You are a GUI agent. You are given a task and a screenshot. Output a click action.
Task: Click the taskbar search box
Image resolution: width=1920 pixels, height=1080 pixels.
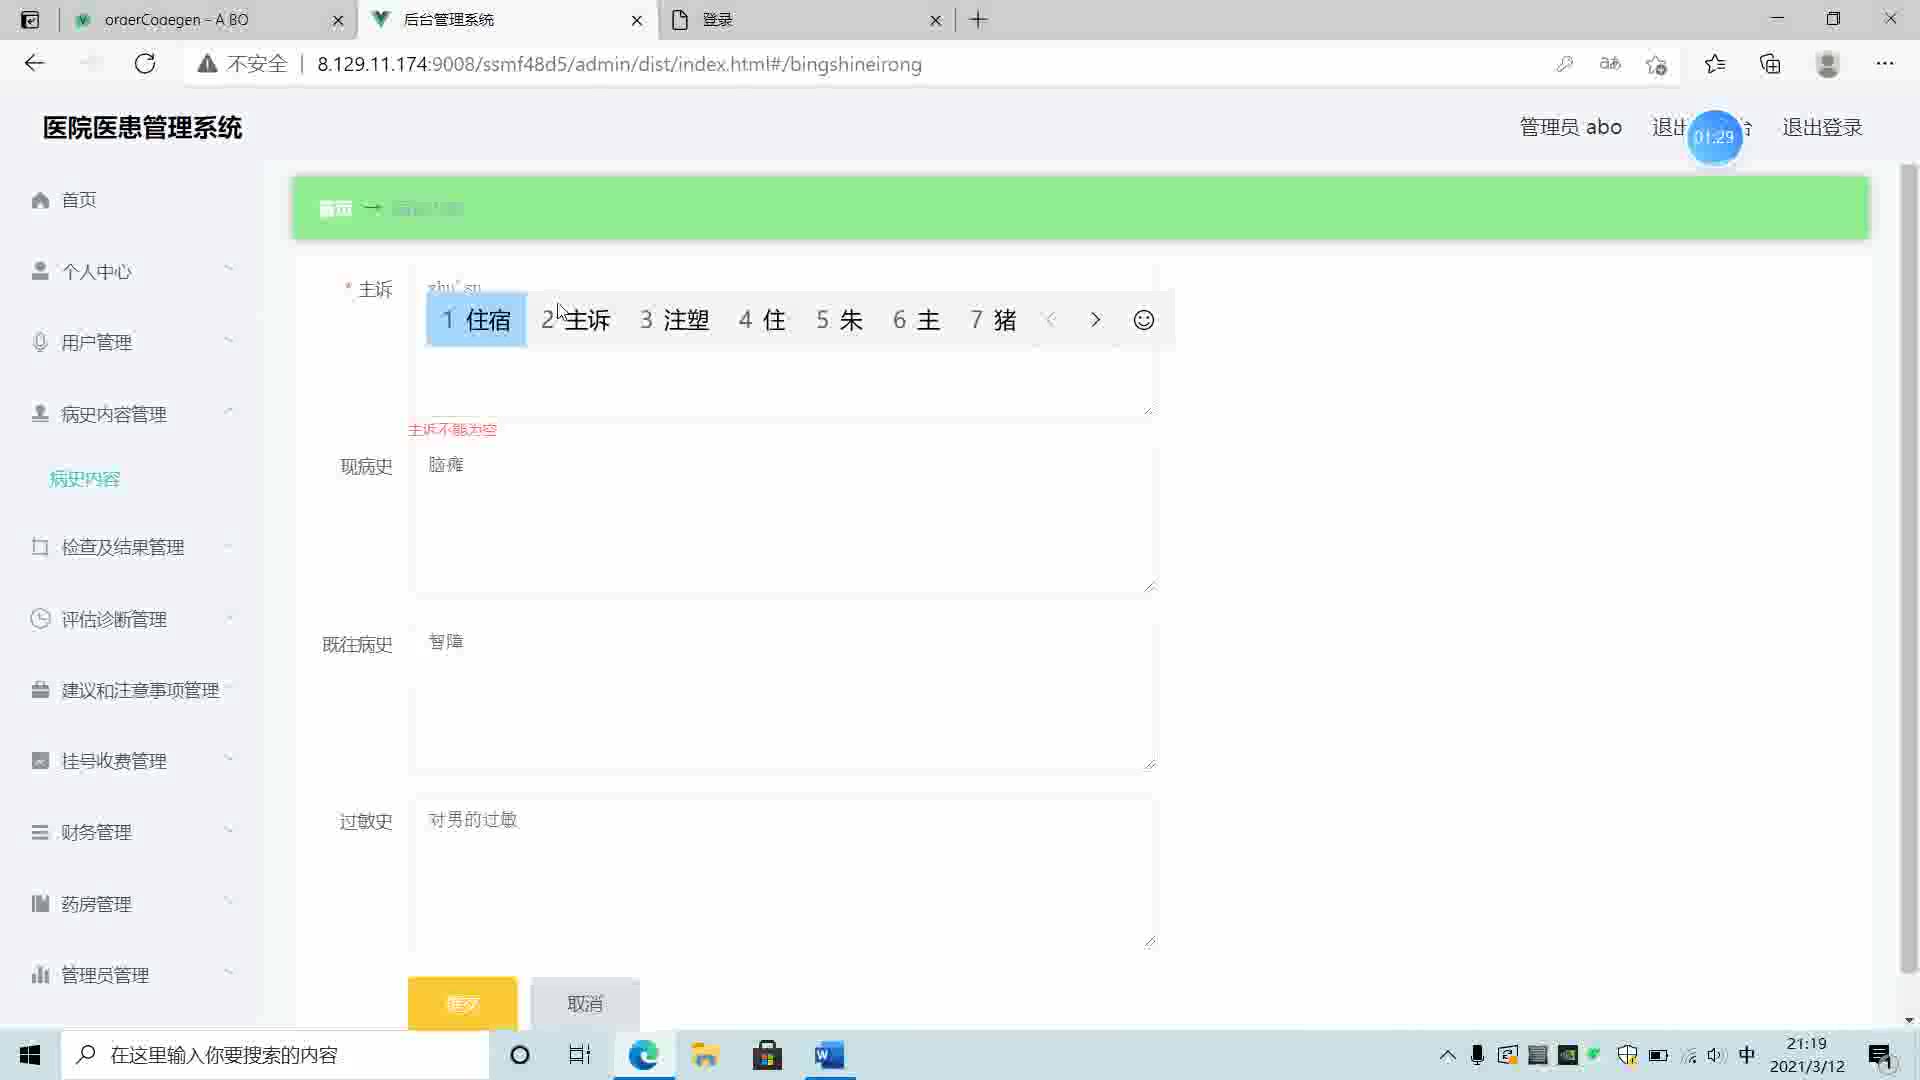click(275, 1055)
